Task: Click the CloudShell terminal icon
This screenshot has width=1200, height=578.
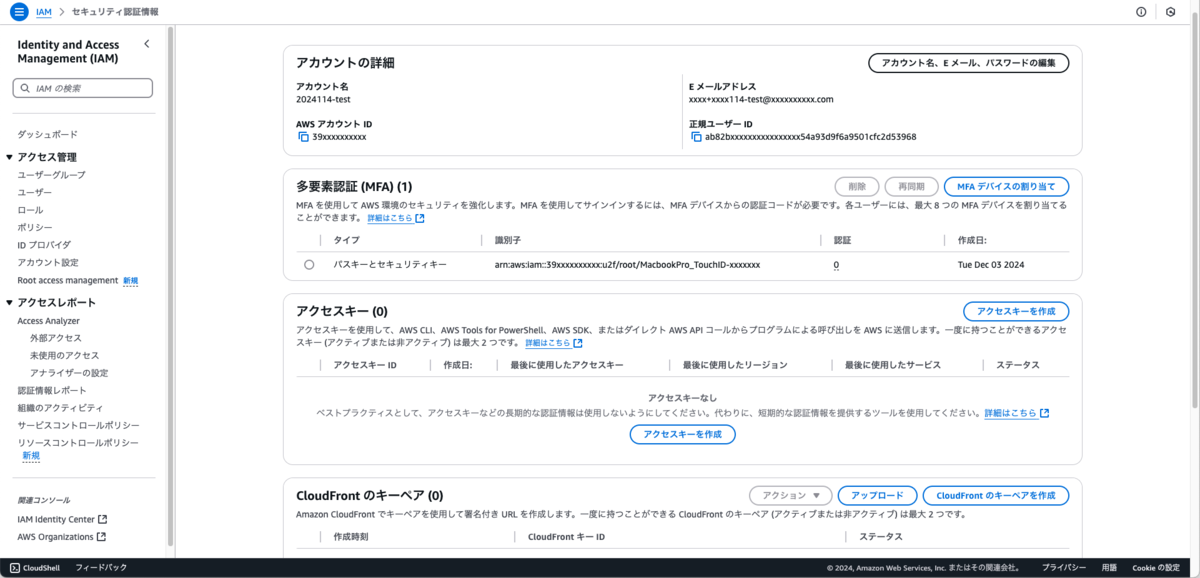Action: pyautogui.click(x=15, y=568)
